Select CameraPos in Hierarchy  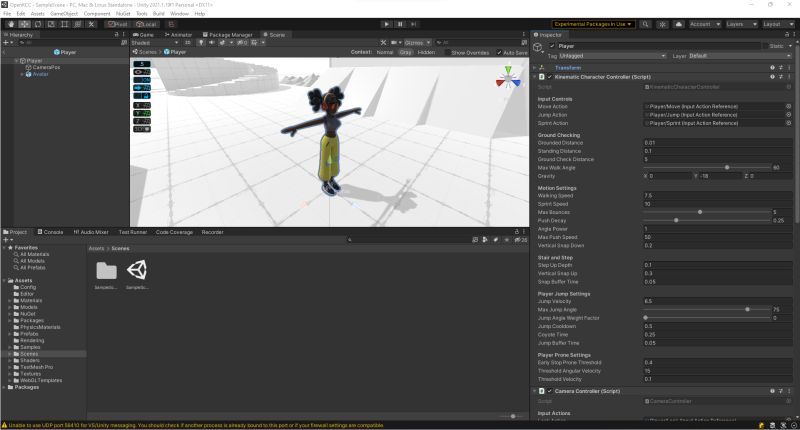[46, 67]
